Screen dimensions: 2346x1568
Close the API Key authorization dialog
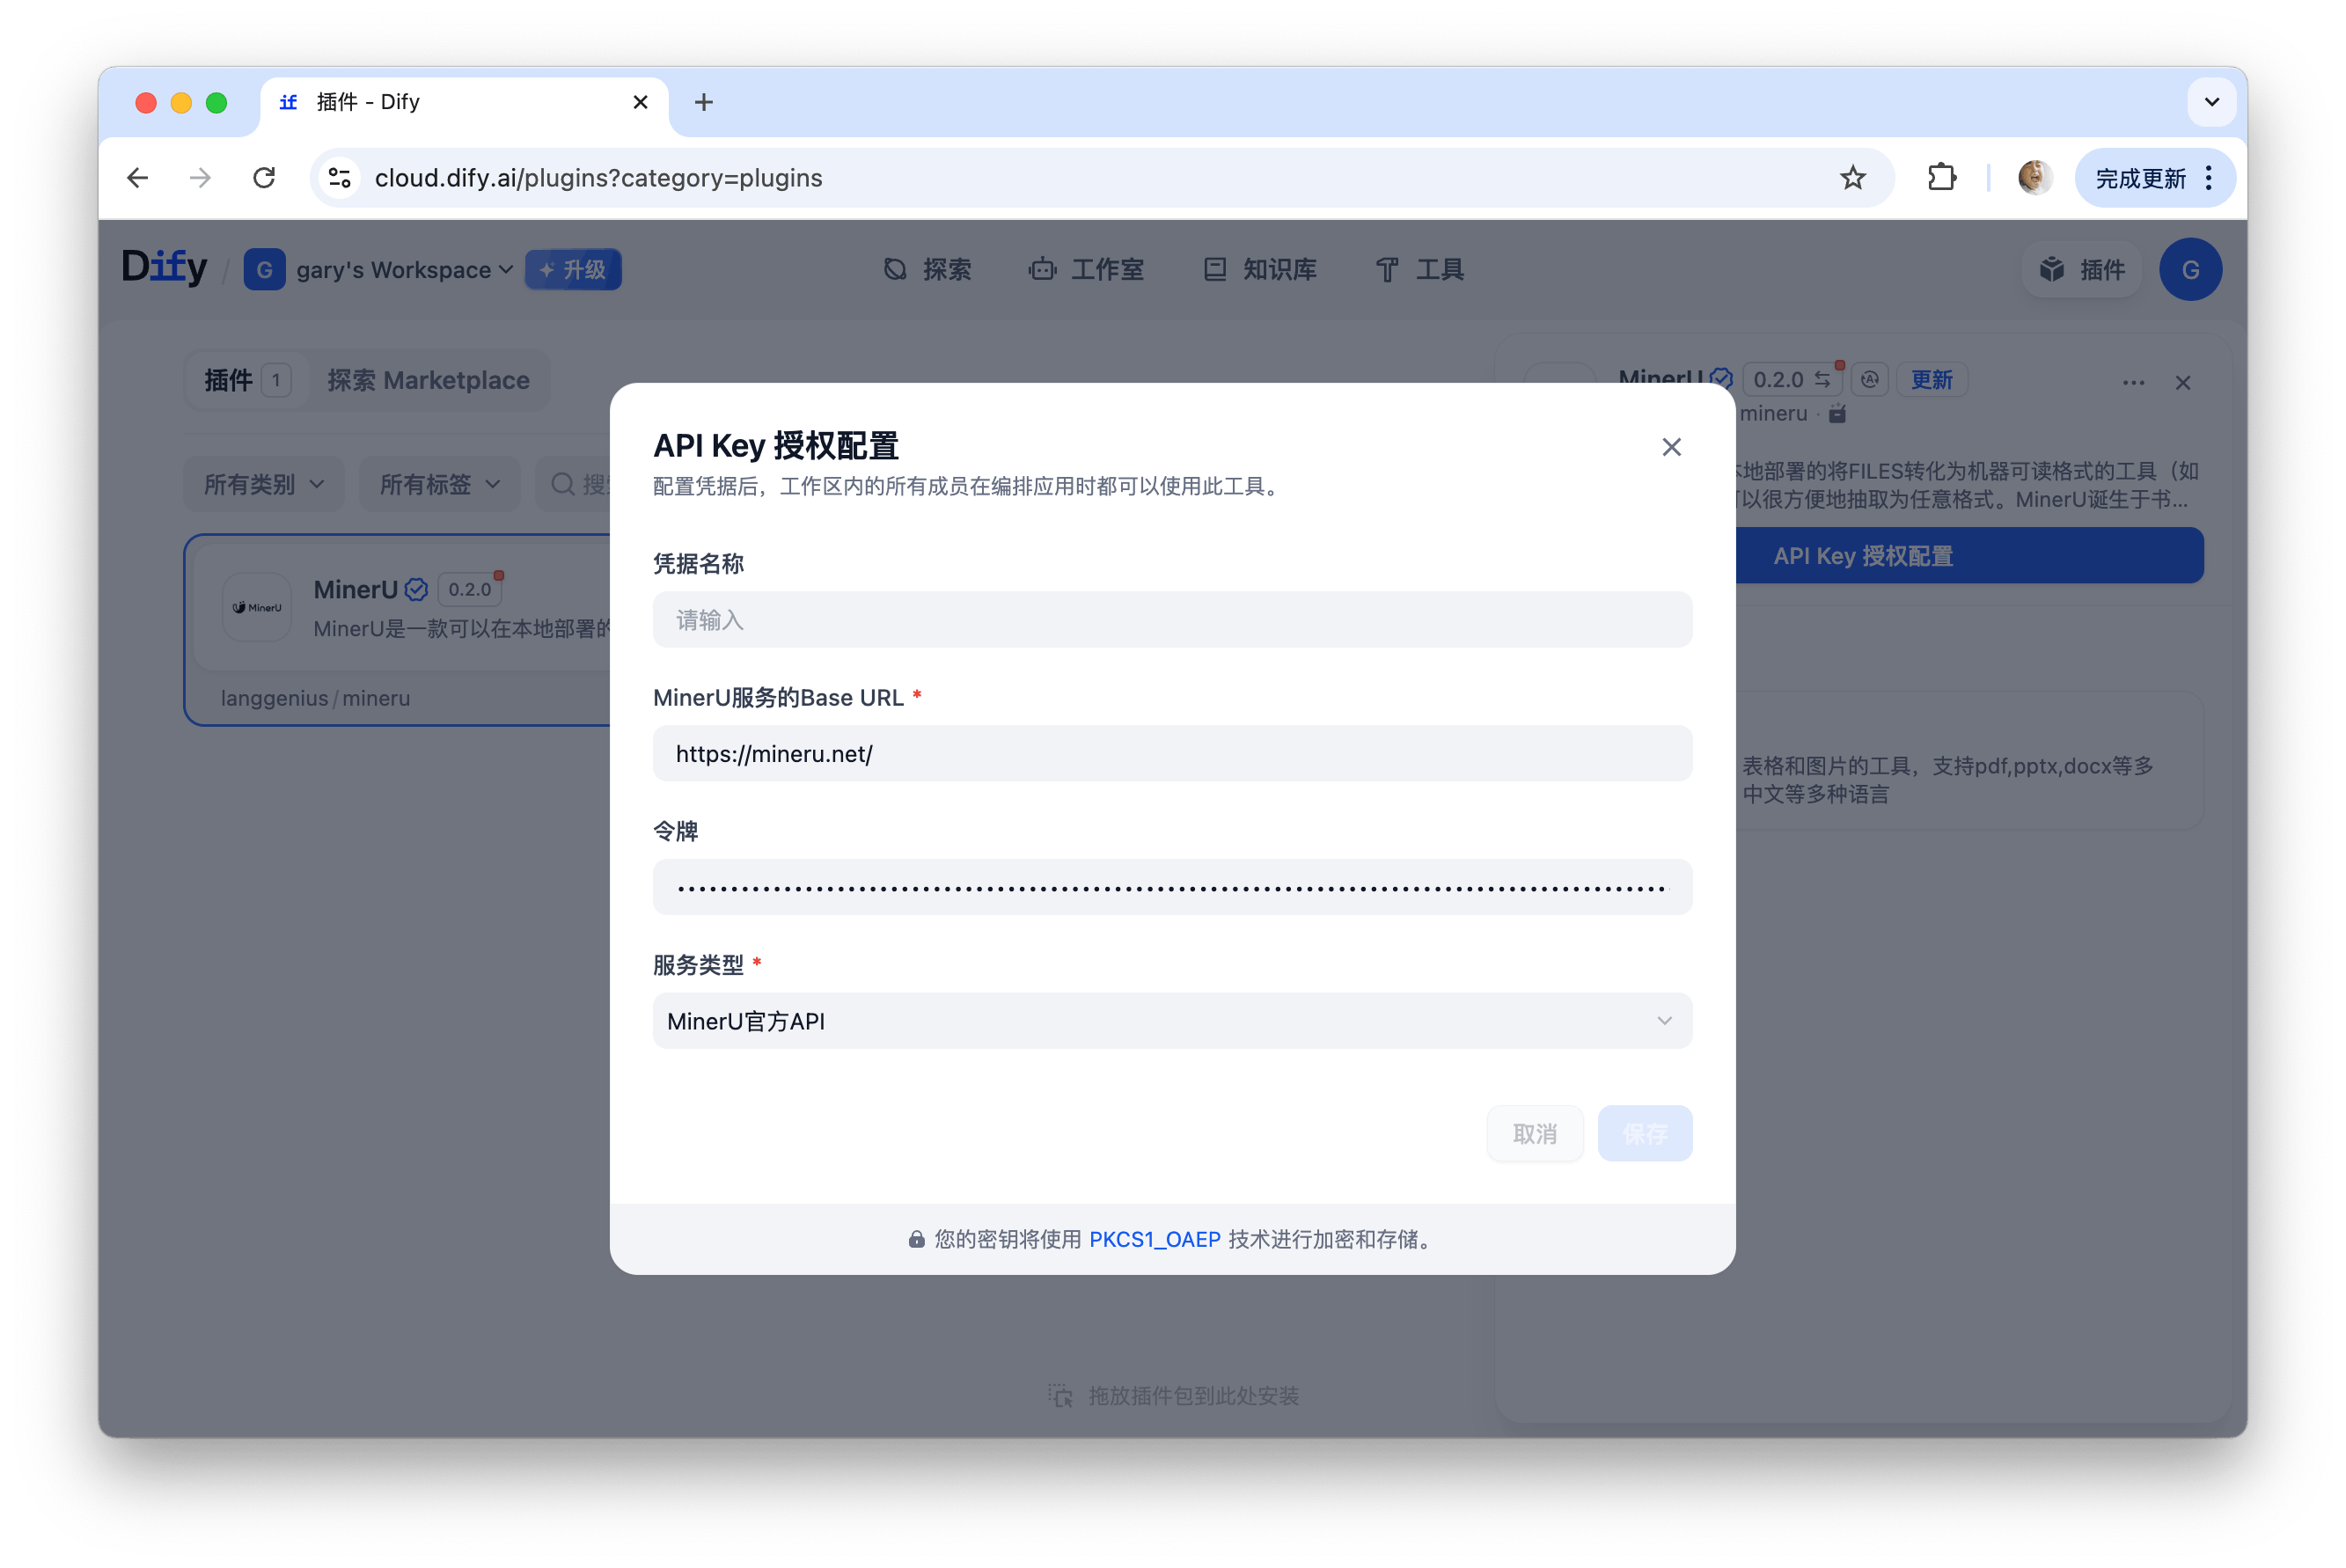click(x=1671, y=447)
